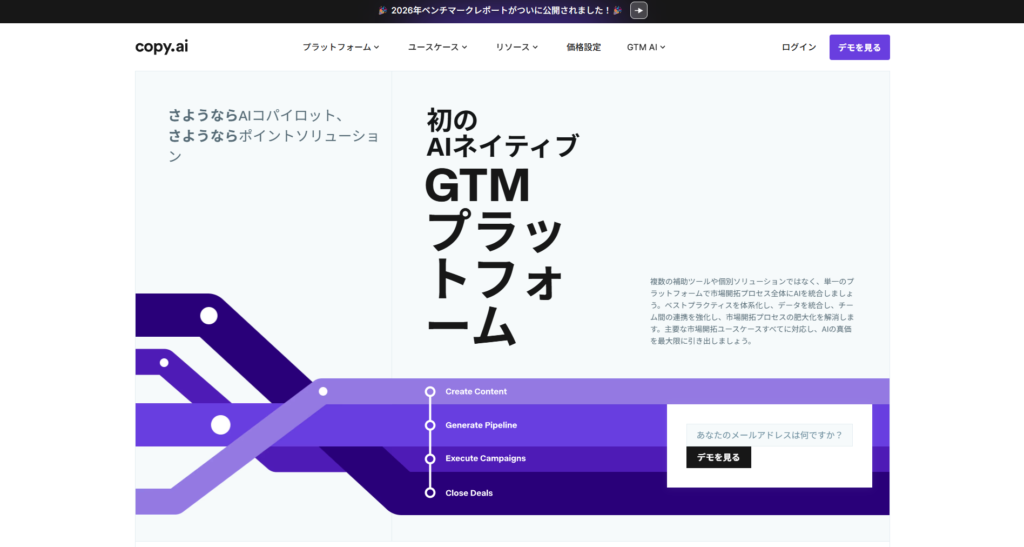Expand the GTM AI menu
Viewport: 1024px width, 547px height.
[x=646, y=47]
